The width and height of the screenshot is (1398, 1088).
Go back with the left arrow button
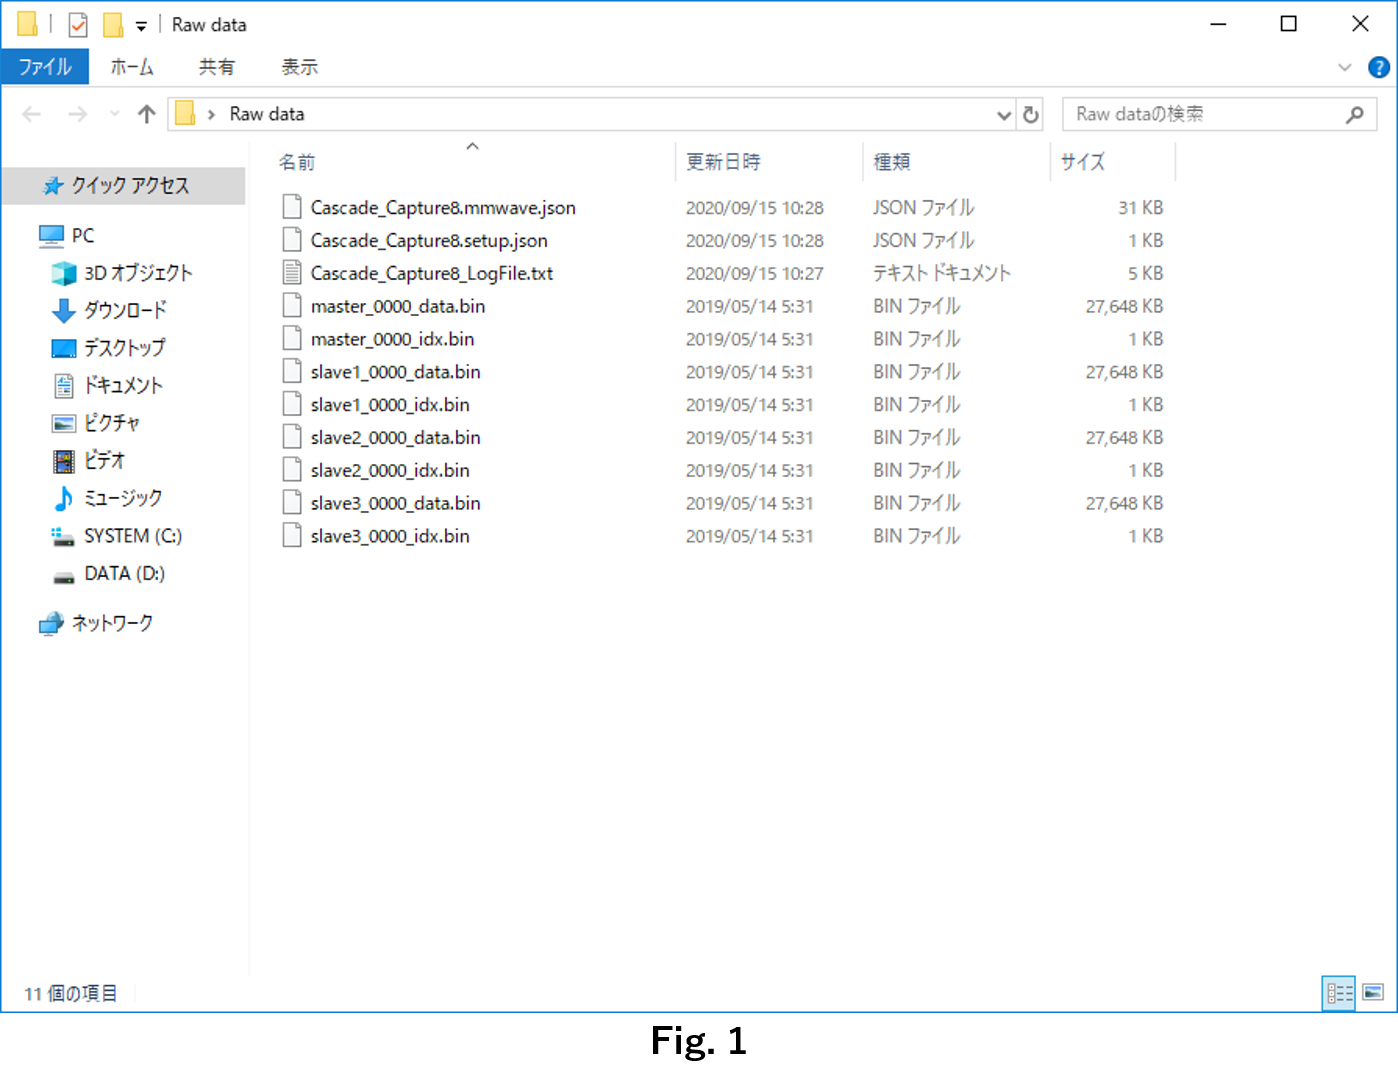pyautogui.click(x=32, y=114)
